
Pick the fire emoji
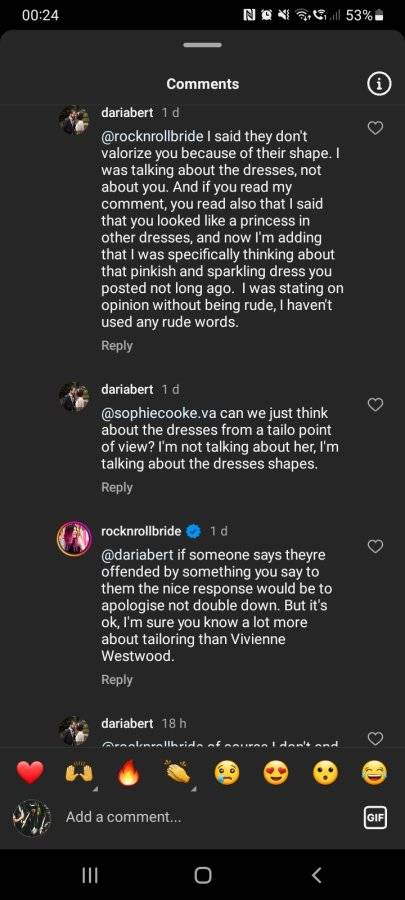point(128,774)
